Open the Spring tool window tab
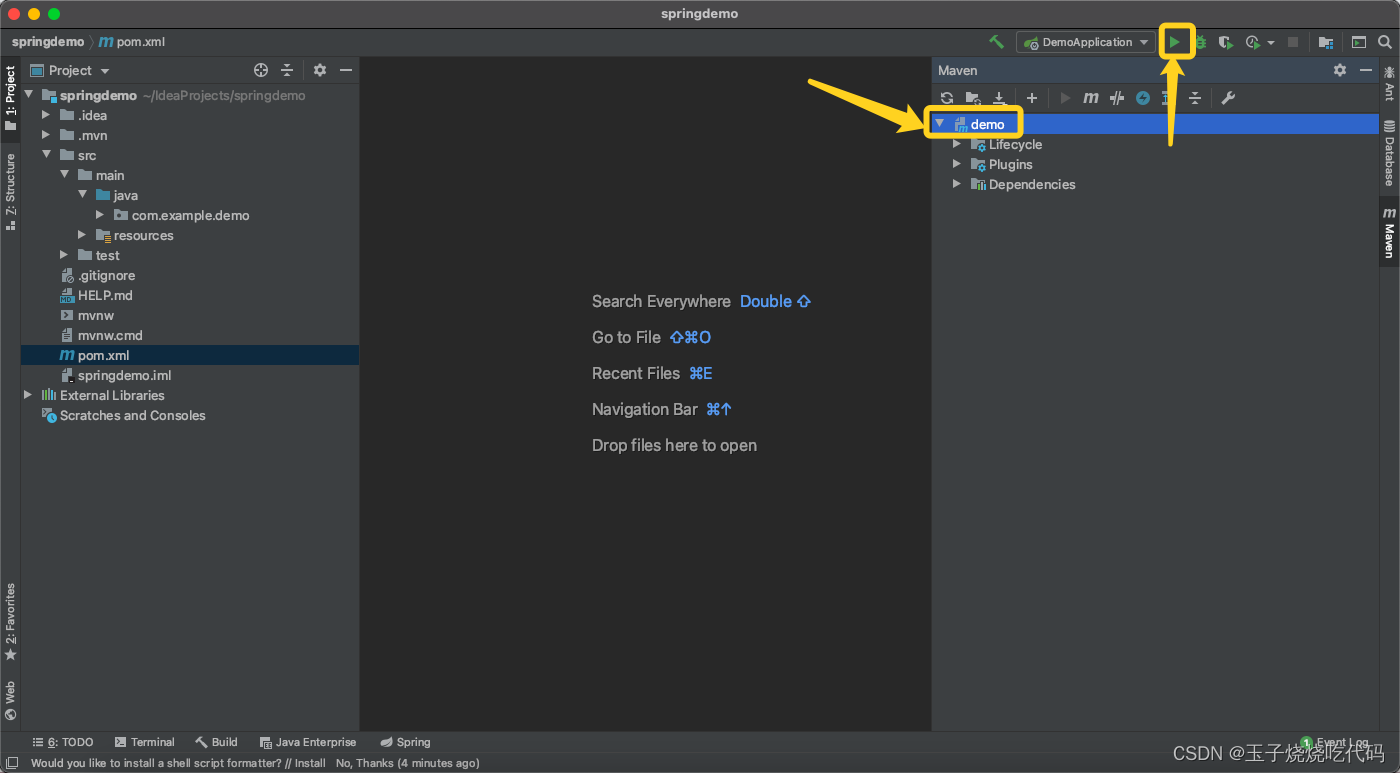The image size is (1400, 773). click(x=405, y=742)
